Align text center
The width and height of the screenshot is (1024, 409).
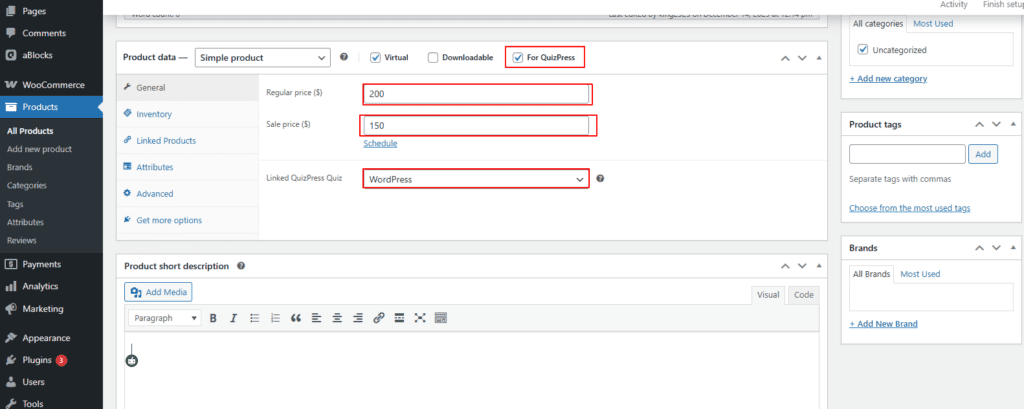pyautogui.click(x=337, y=318)
